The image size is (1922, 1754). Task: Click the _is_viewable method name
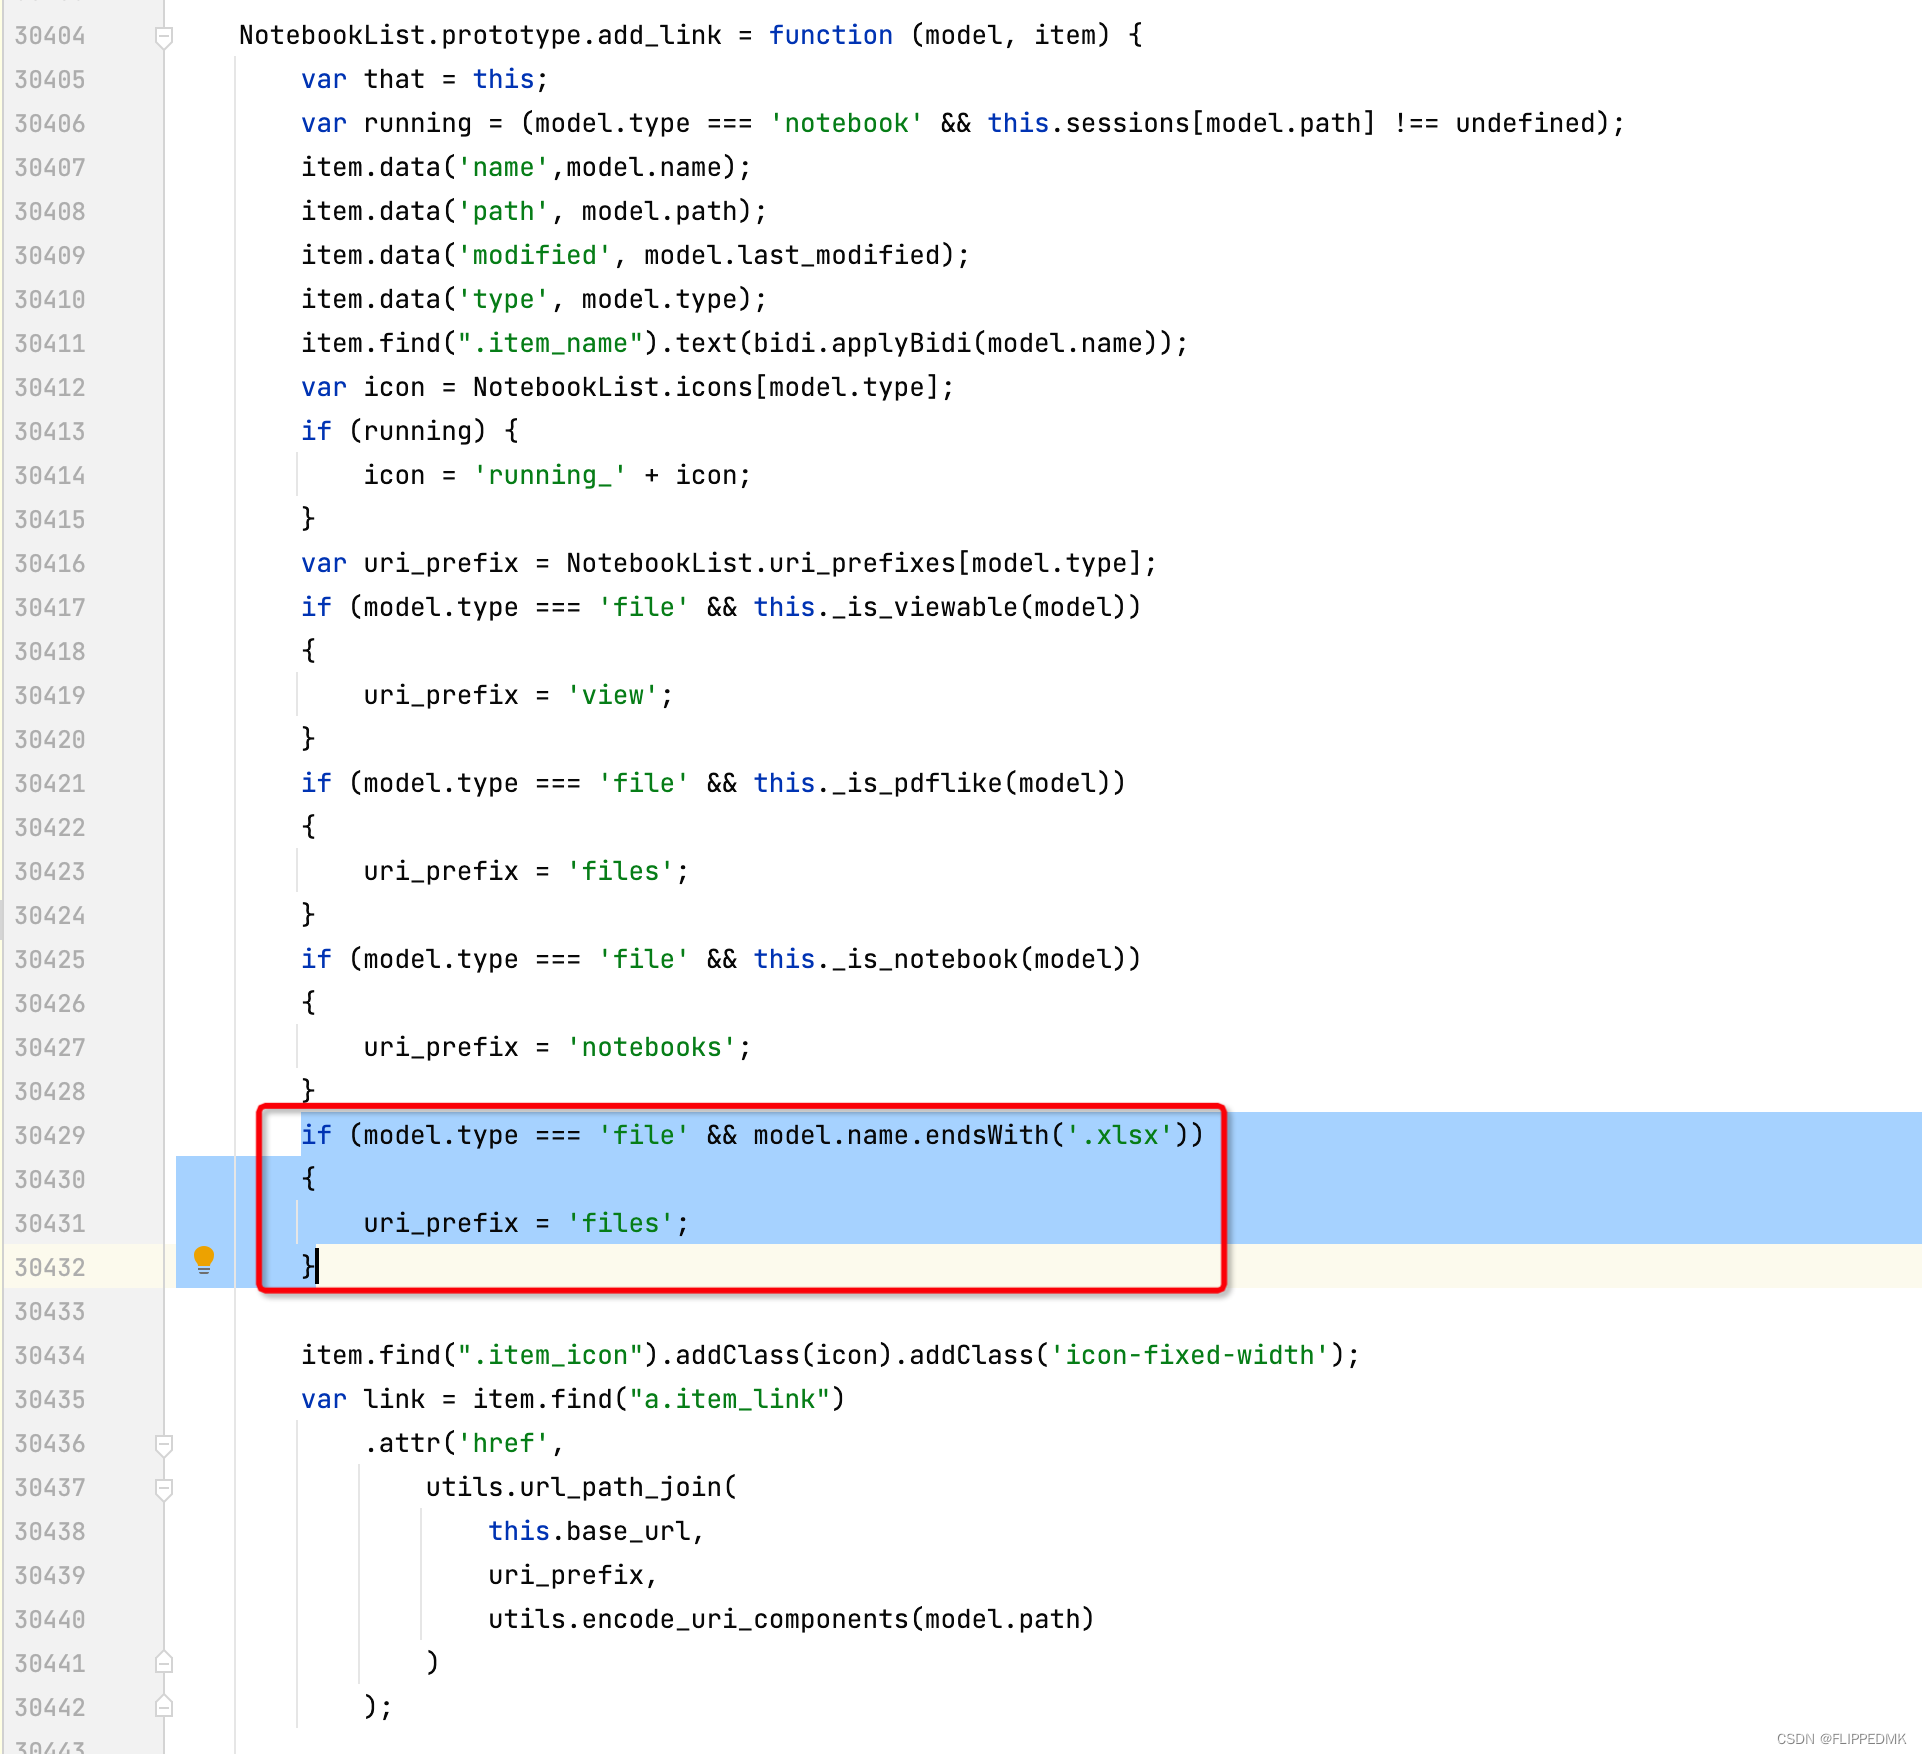point(924,608)
